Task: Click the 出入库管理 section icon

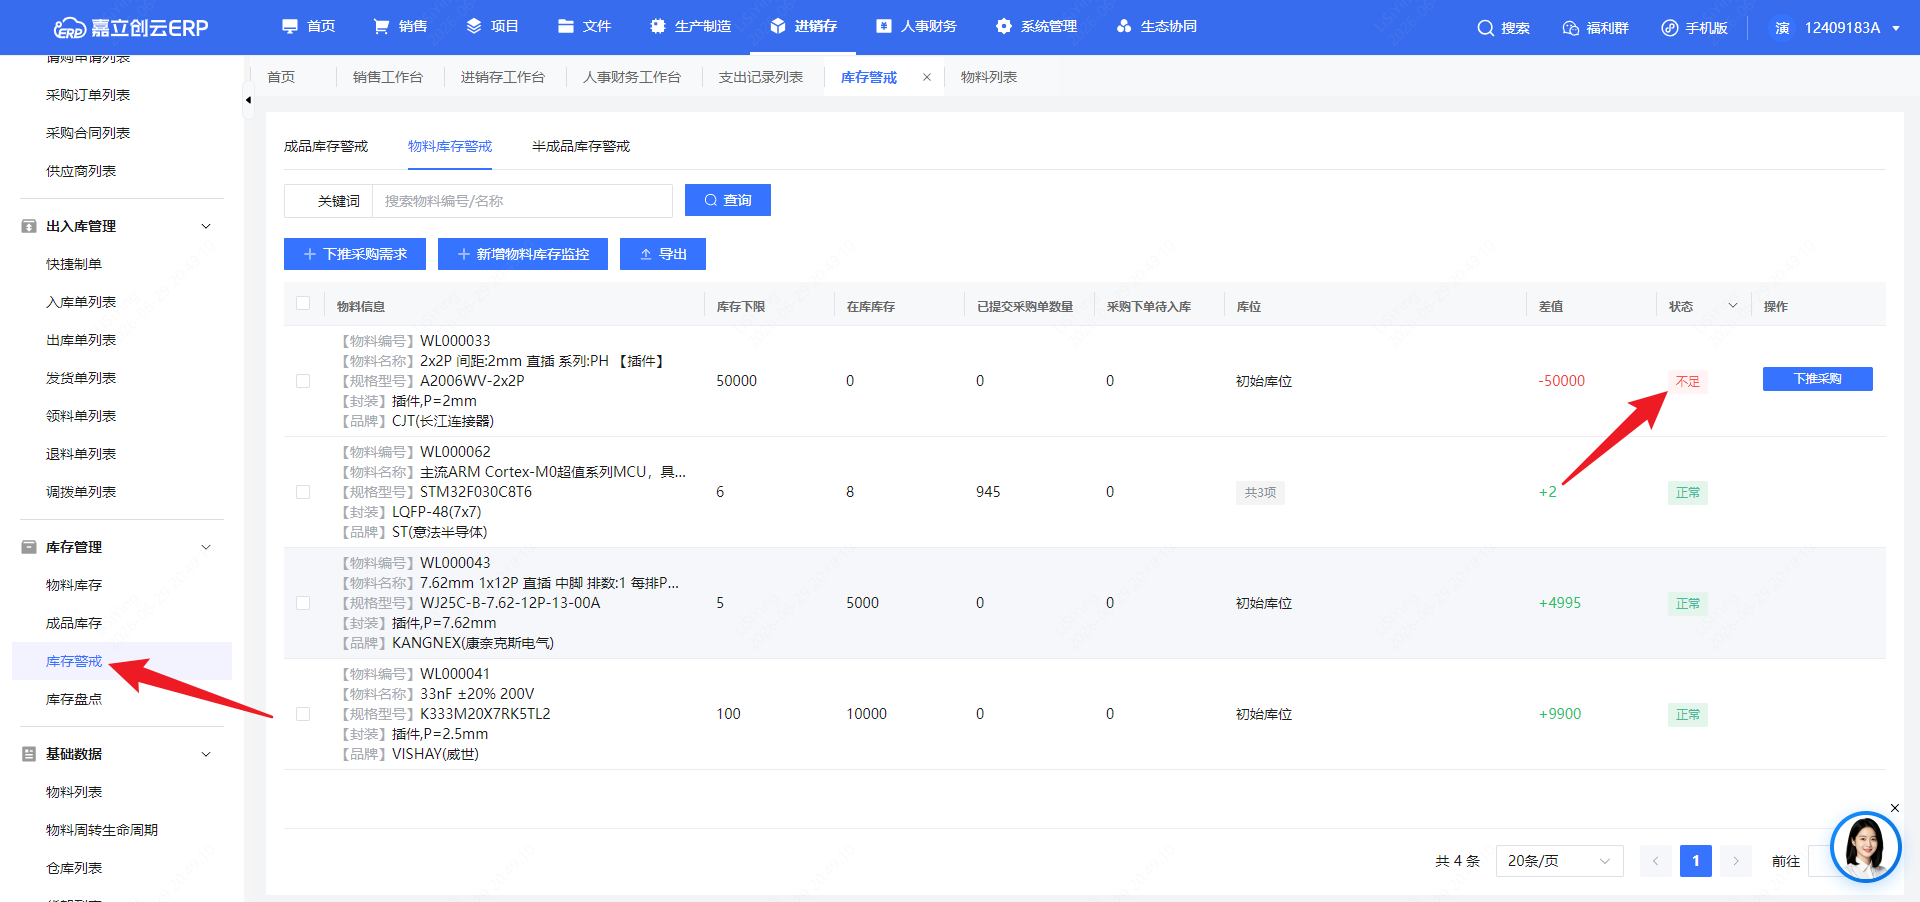Action: coord(29,226)
